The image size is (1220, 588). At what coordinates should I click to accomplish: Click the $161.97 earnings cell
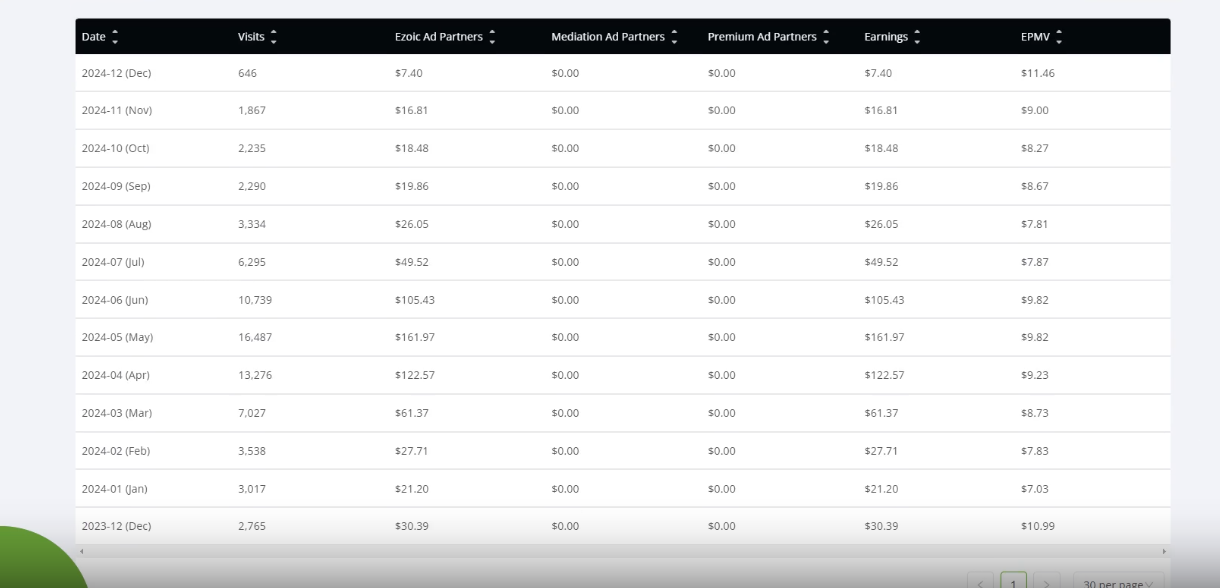pyautogui.click(x=884, y=337)
